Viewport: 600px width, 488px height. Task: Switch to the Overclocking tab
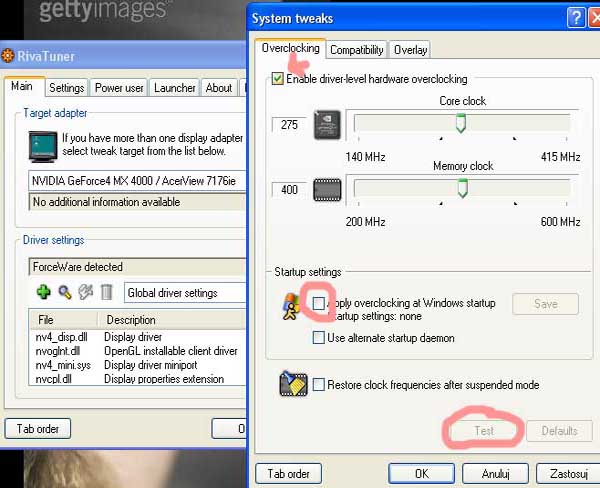(x=290, y=48)
